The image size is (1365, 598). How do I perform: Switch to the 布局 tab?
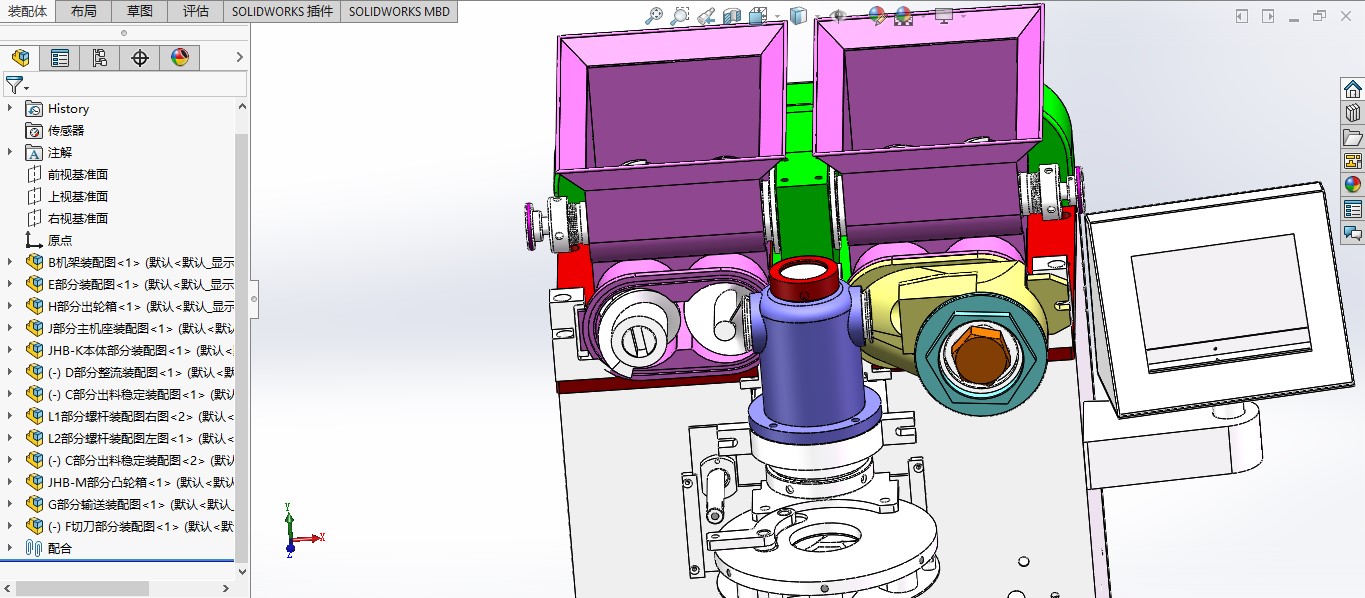(x=84, y=11)
